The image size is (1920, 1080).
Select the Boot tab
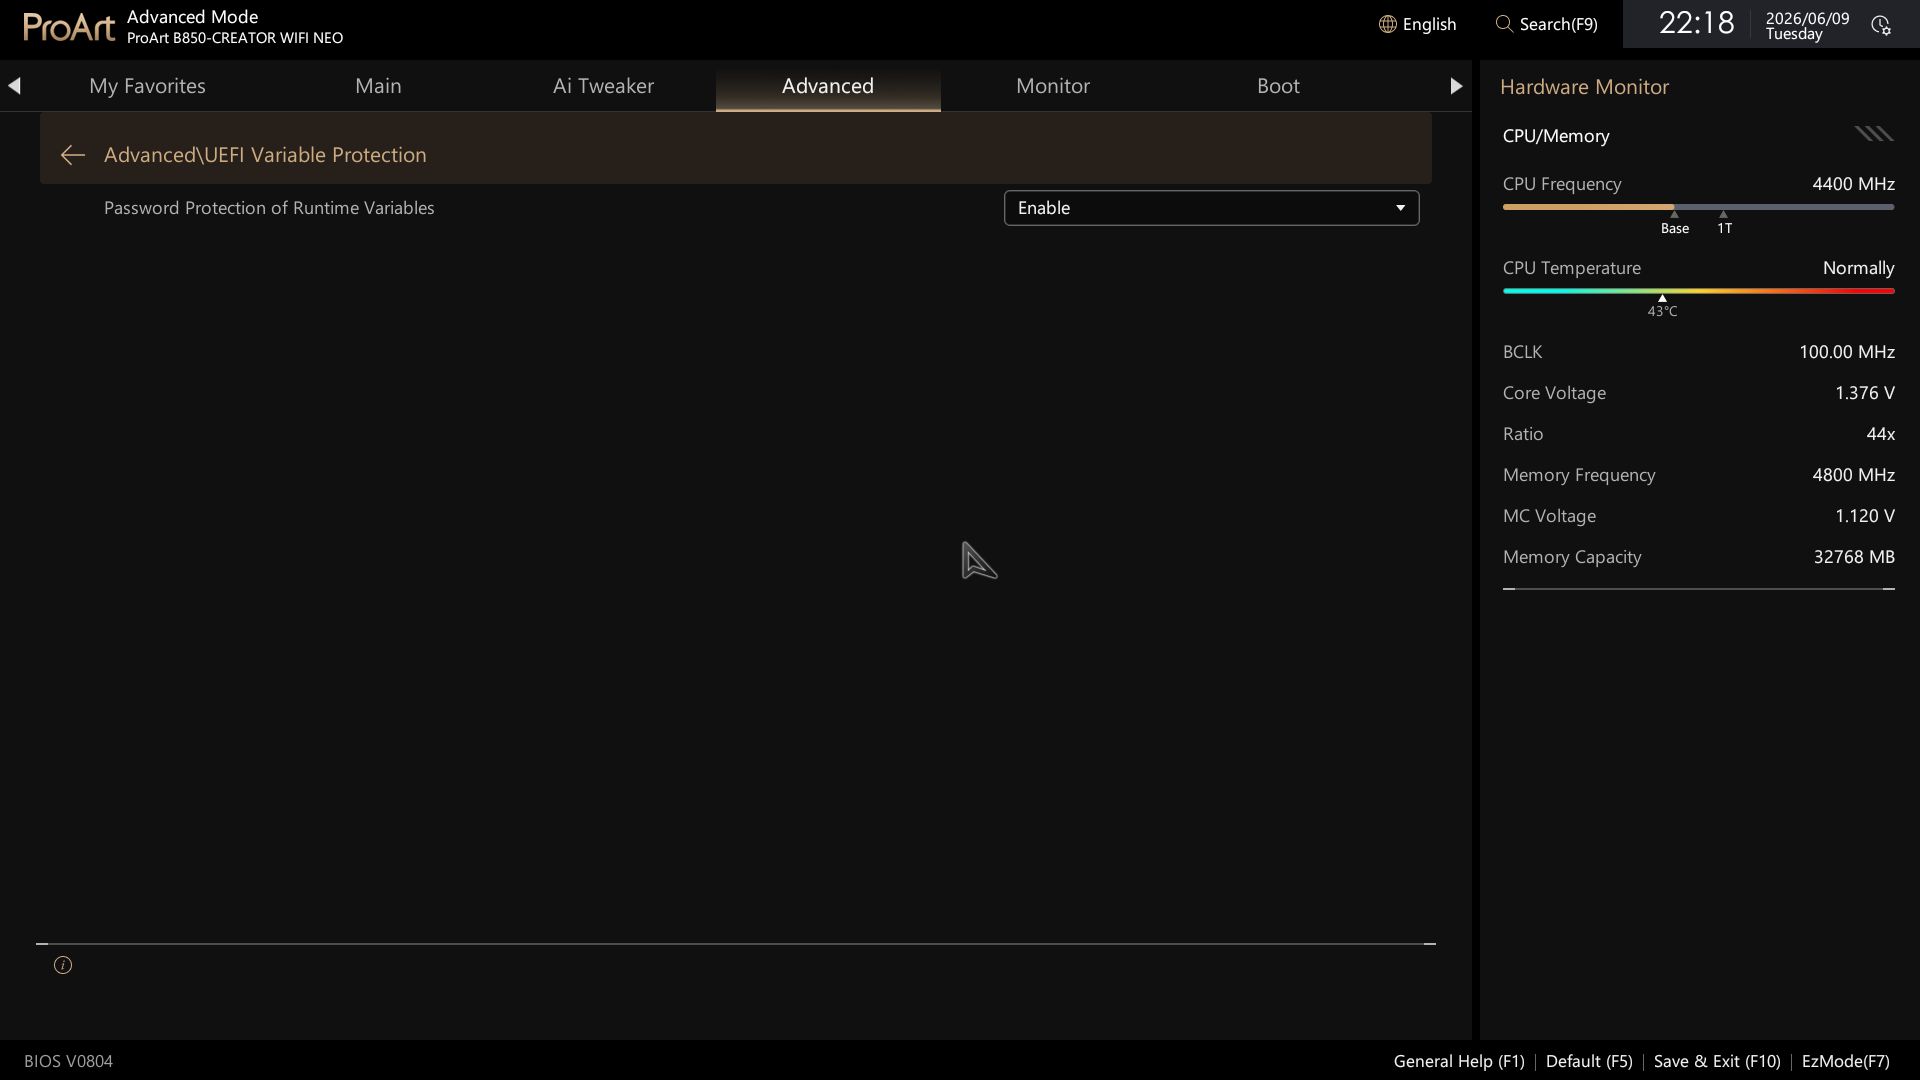tap(1278, 86)
